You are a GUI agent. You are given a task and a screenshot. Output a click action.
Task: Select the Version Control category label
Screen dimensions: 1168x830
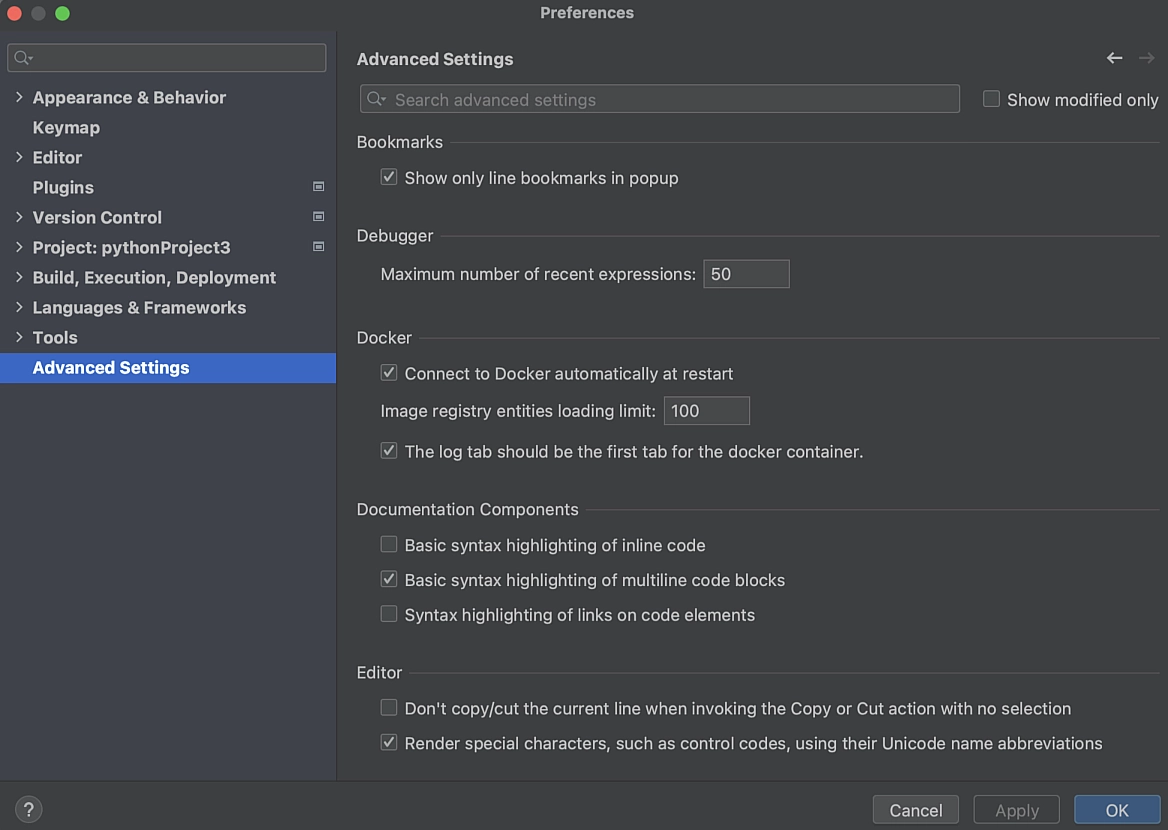coord(97,218)
